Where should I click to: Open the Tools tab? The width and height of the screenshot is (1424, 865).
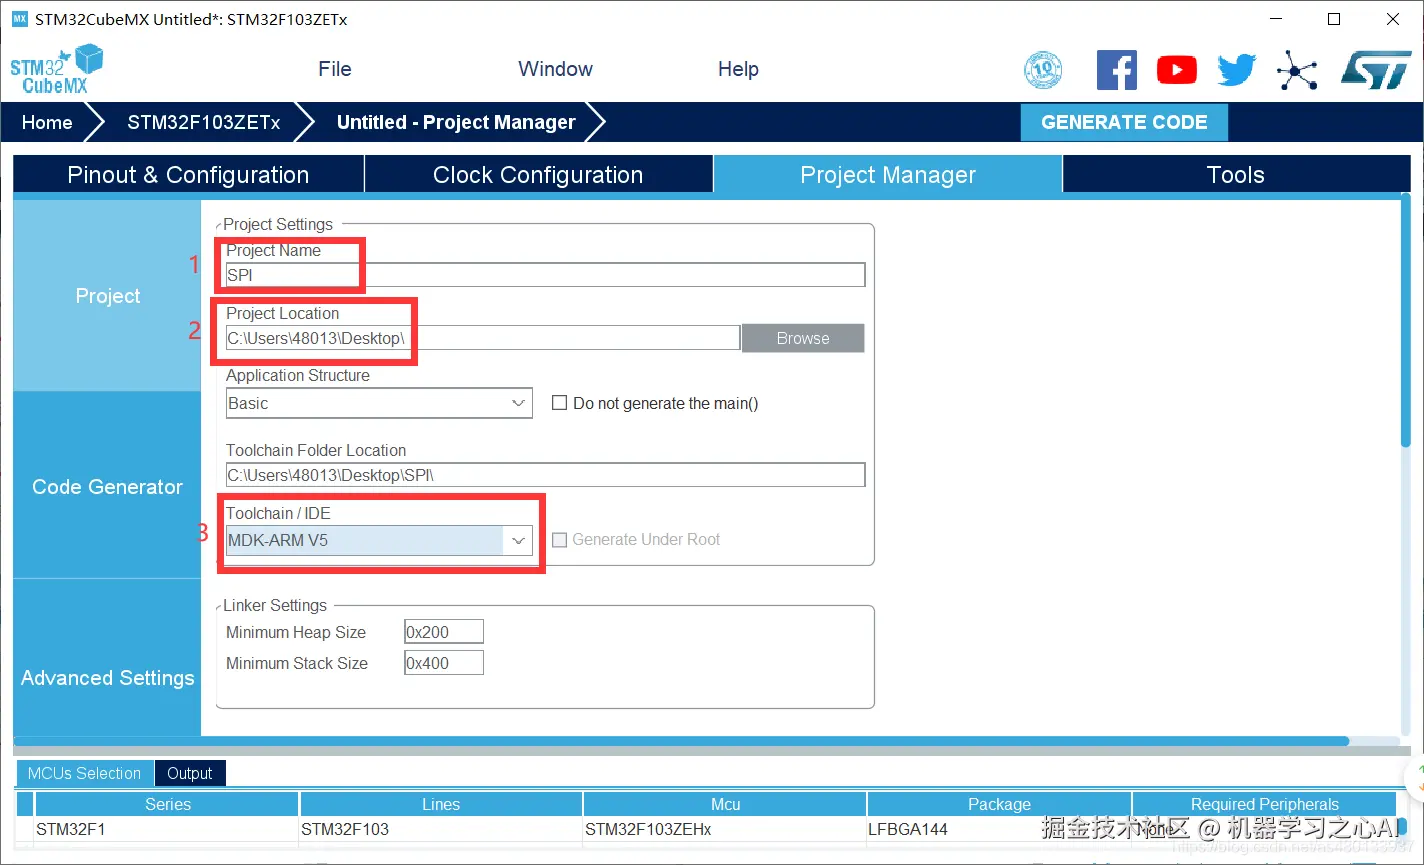point(1236,174)
